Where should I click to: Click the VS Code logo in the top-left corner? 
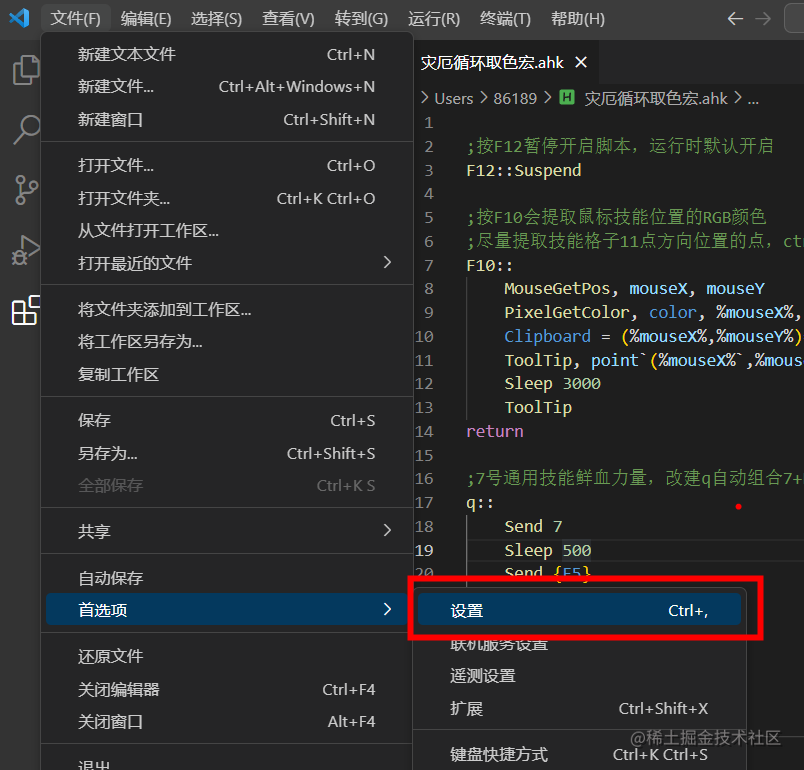[x=18, y=18]
